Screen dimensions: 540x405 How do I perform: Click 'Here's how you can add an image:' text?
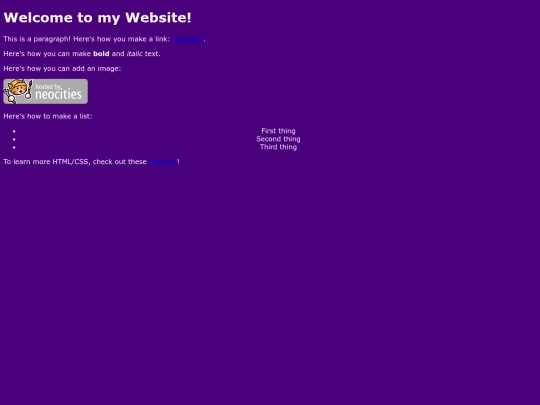pyautogui.click(x=62, y=69)
